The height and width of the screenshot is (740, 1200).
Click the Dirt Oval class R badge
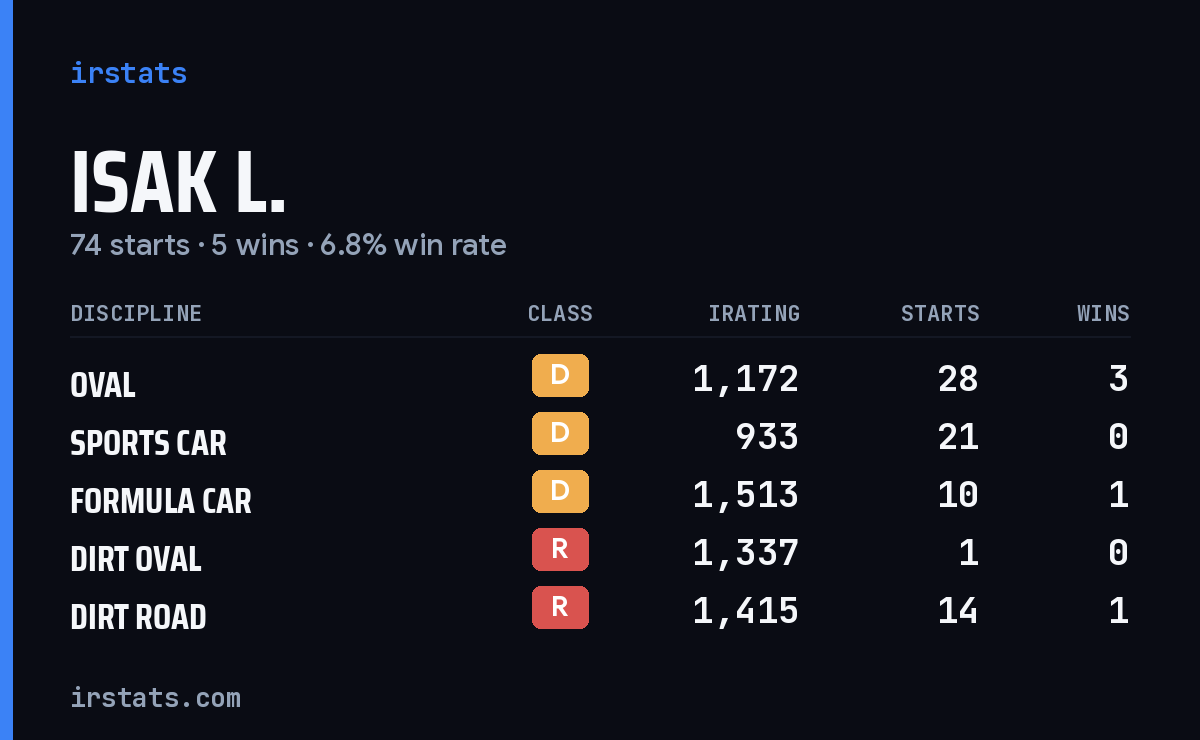click(x=560, y=550)
